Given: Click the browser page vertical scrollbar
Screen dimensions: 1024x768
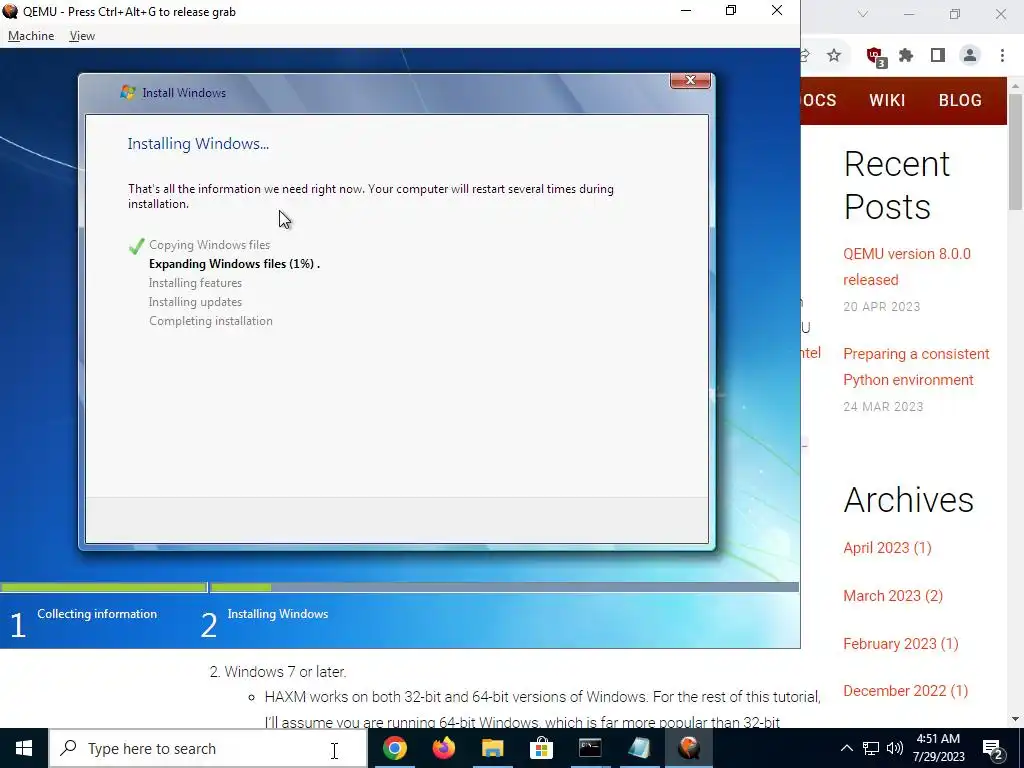Looking at the screenshot, I should tap(1015, 152).
